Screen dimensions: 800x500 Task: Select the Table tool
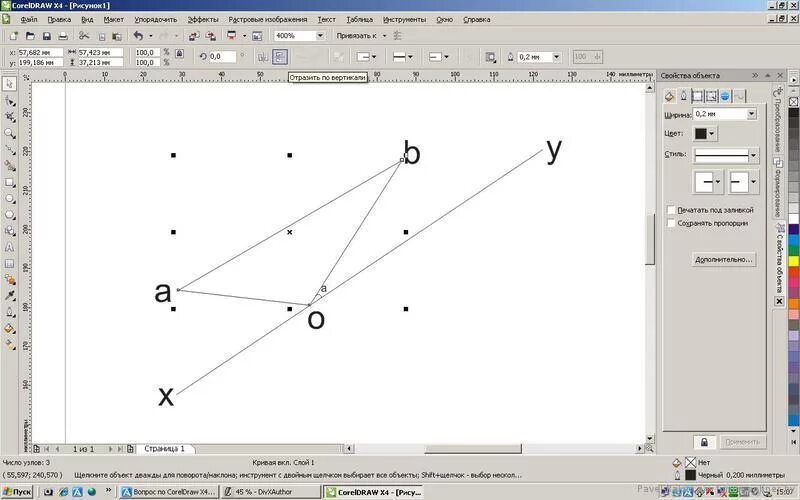pyautogui.click(x=10, y=264)
